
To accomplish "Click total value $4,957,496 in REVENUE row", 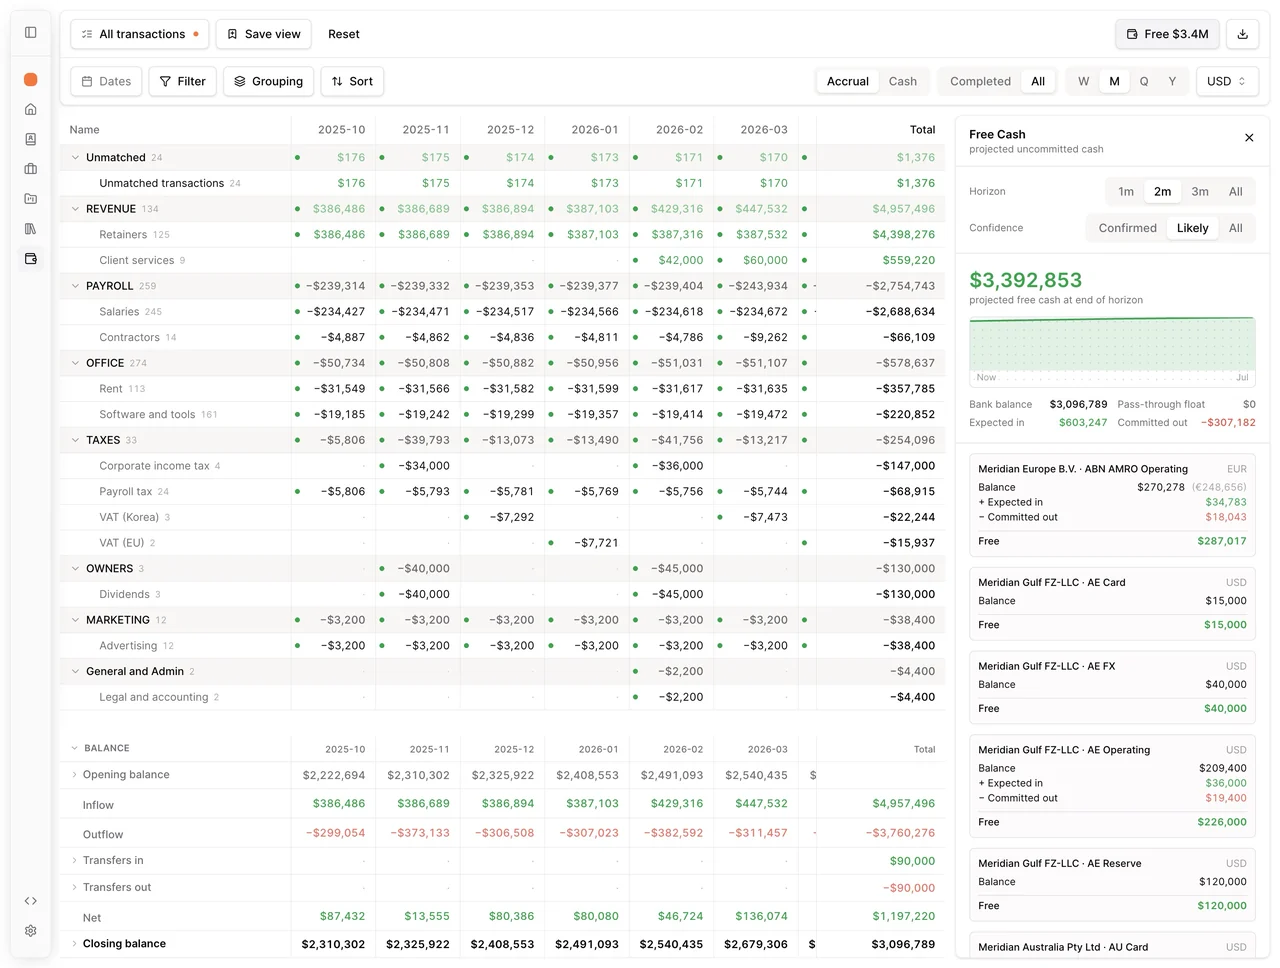I will pos(903,209).
